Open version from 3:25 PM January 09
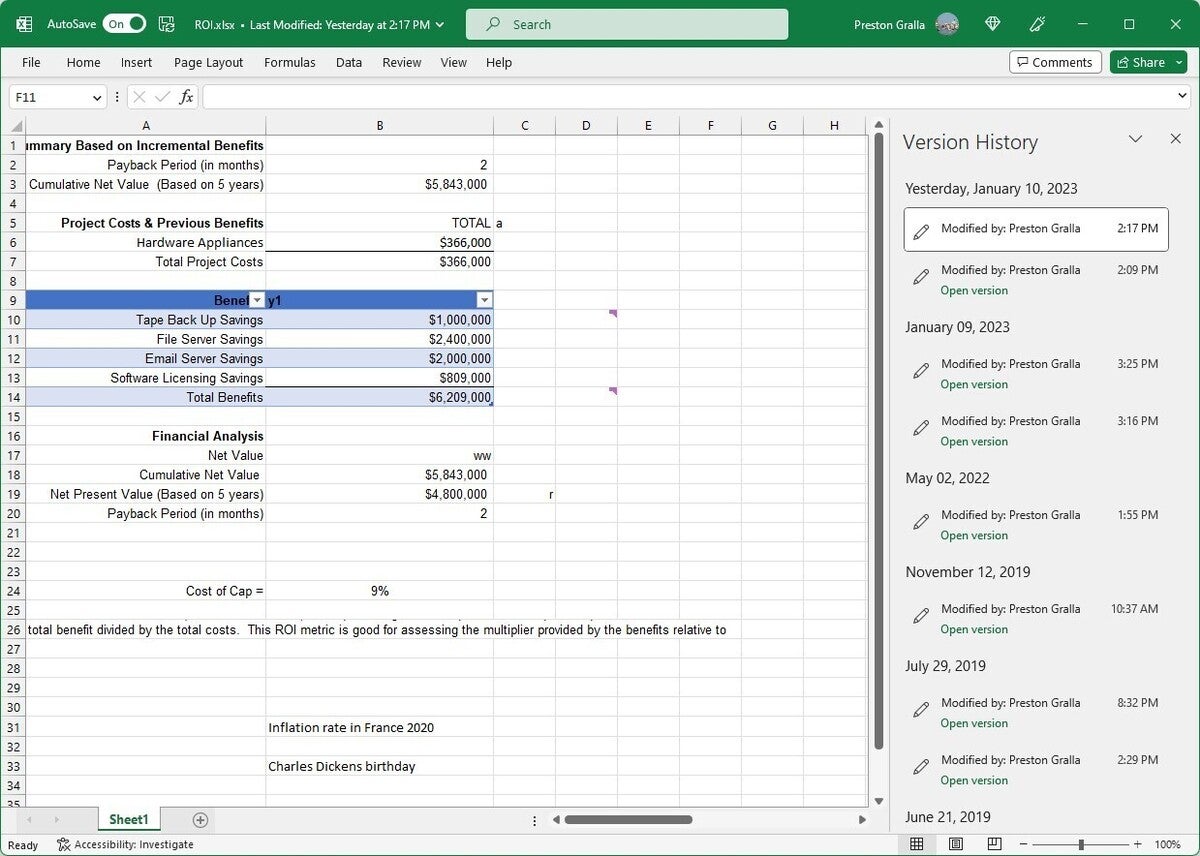The image size is (1200, 856). (x=974, y=385)
